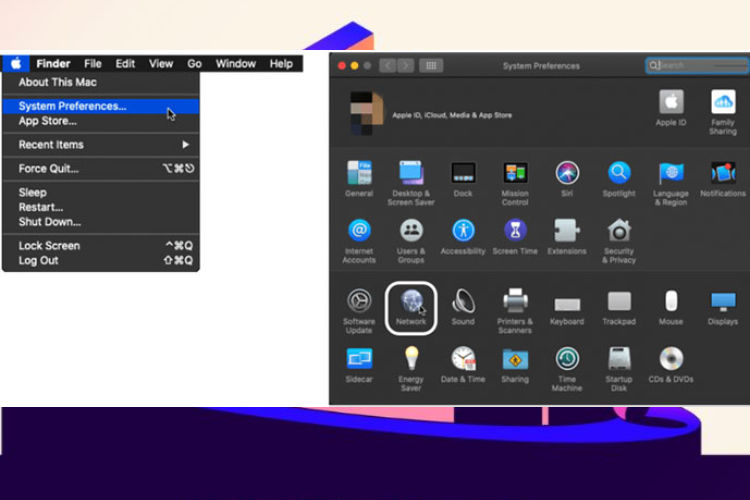Open the Siri preferences pane

(x=567, y=178)
